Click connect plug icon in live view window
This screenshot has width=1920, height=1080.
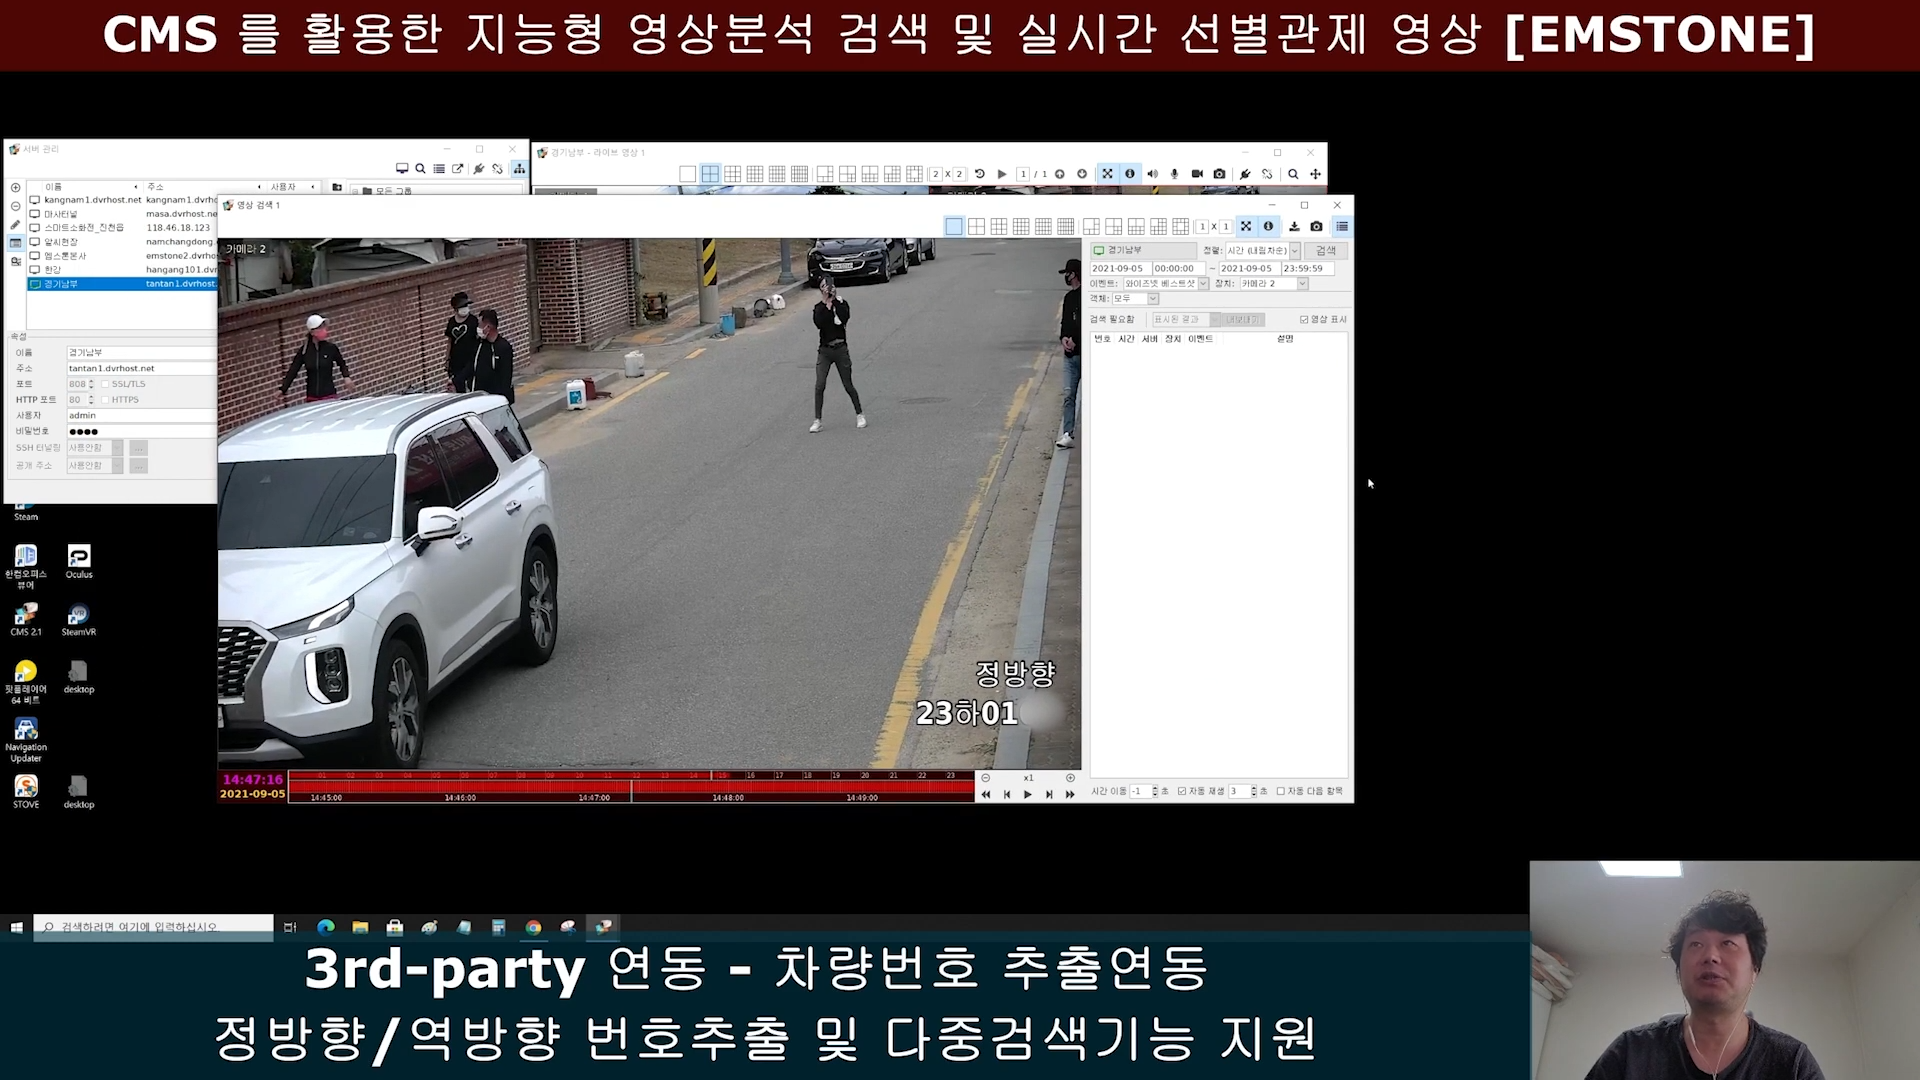(1245, 174)
